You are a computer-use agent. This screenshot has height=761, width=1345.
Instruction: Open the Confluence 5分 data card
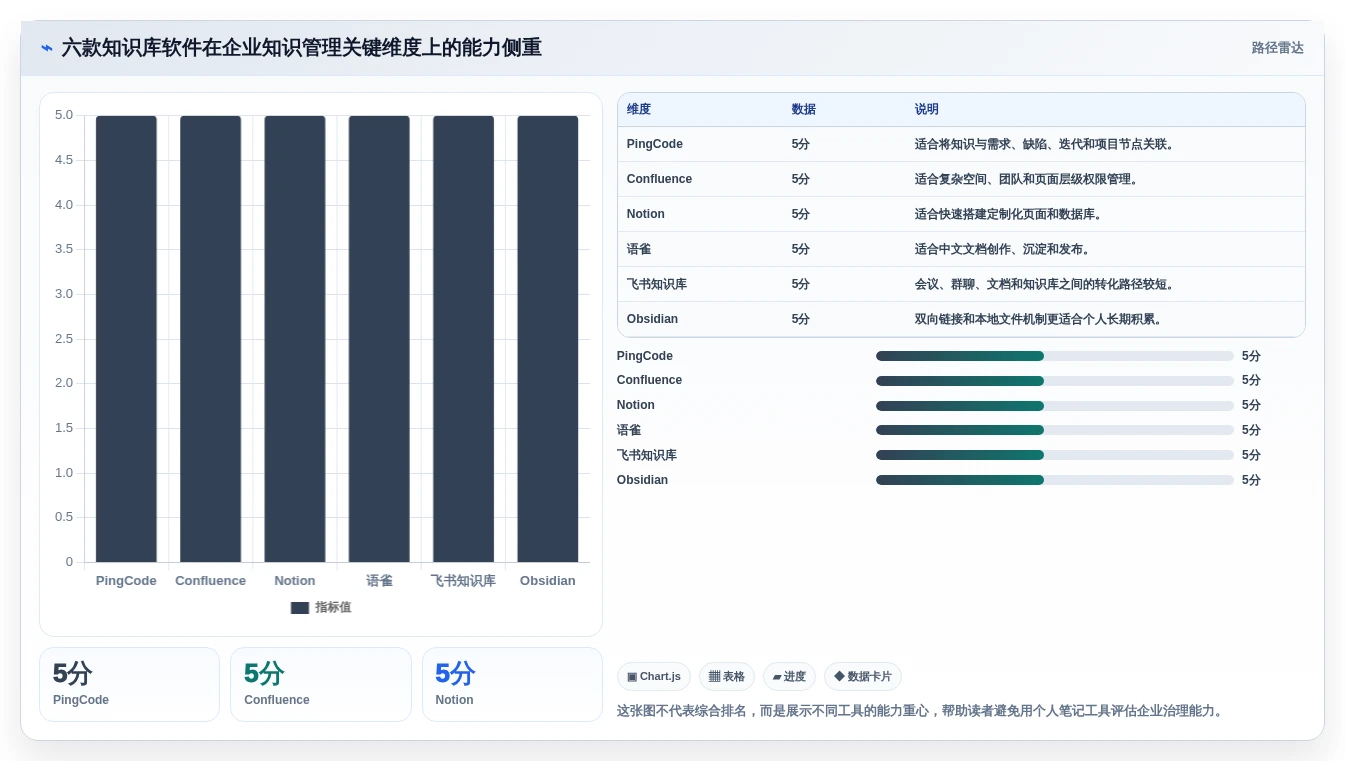point(321,684)
